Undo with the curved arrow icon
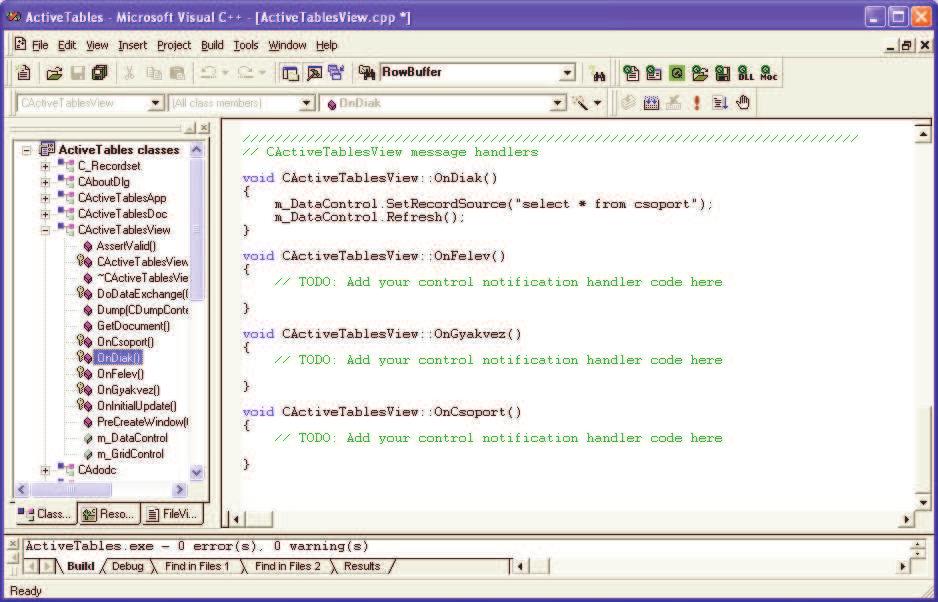Screen dimensions: 938x602 208,73
